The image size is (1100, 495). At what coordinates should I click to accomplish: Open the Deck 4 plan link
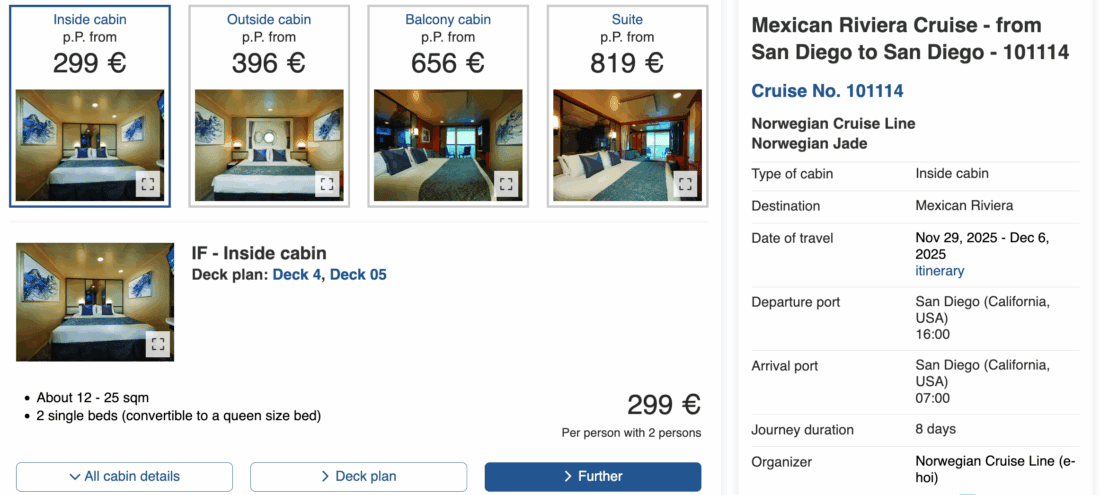[297, 275]
